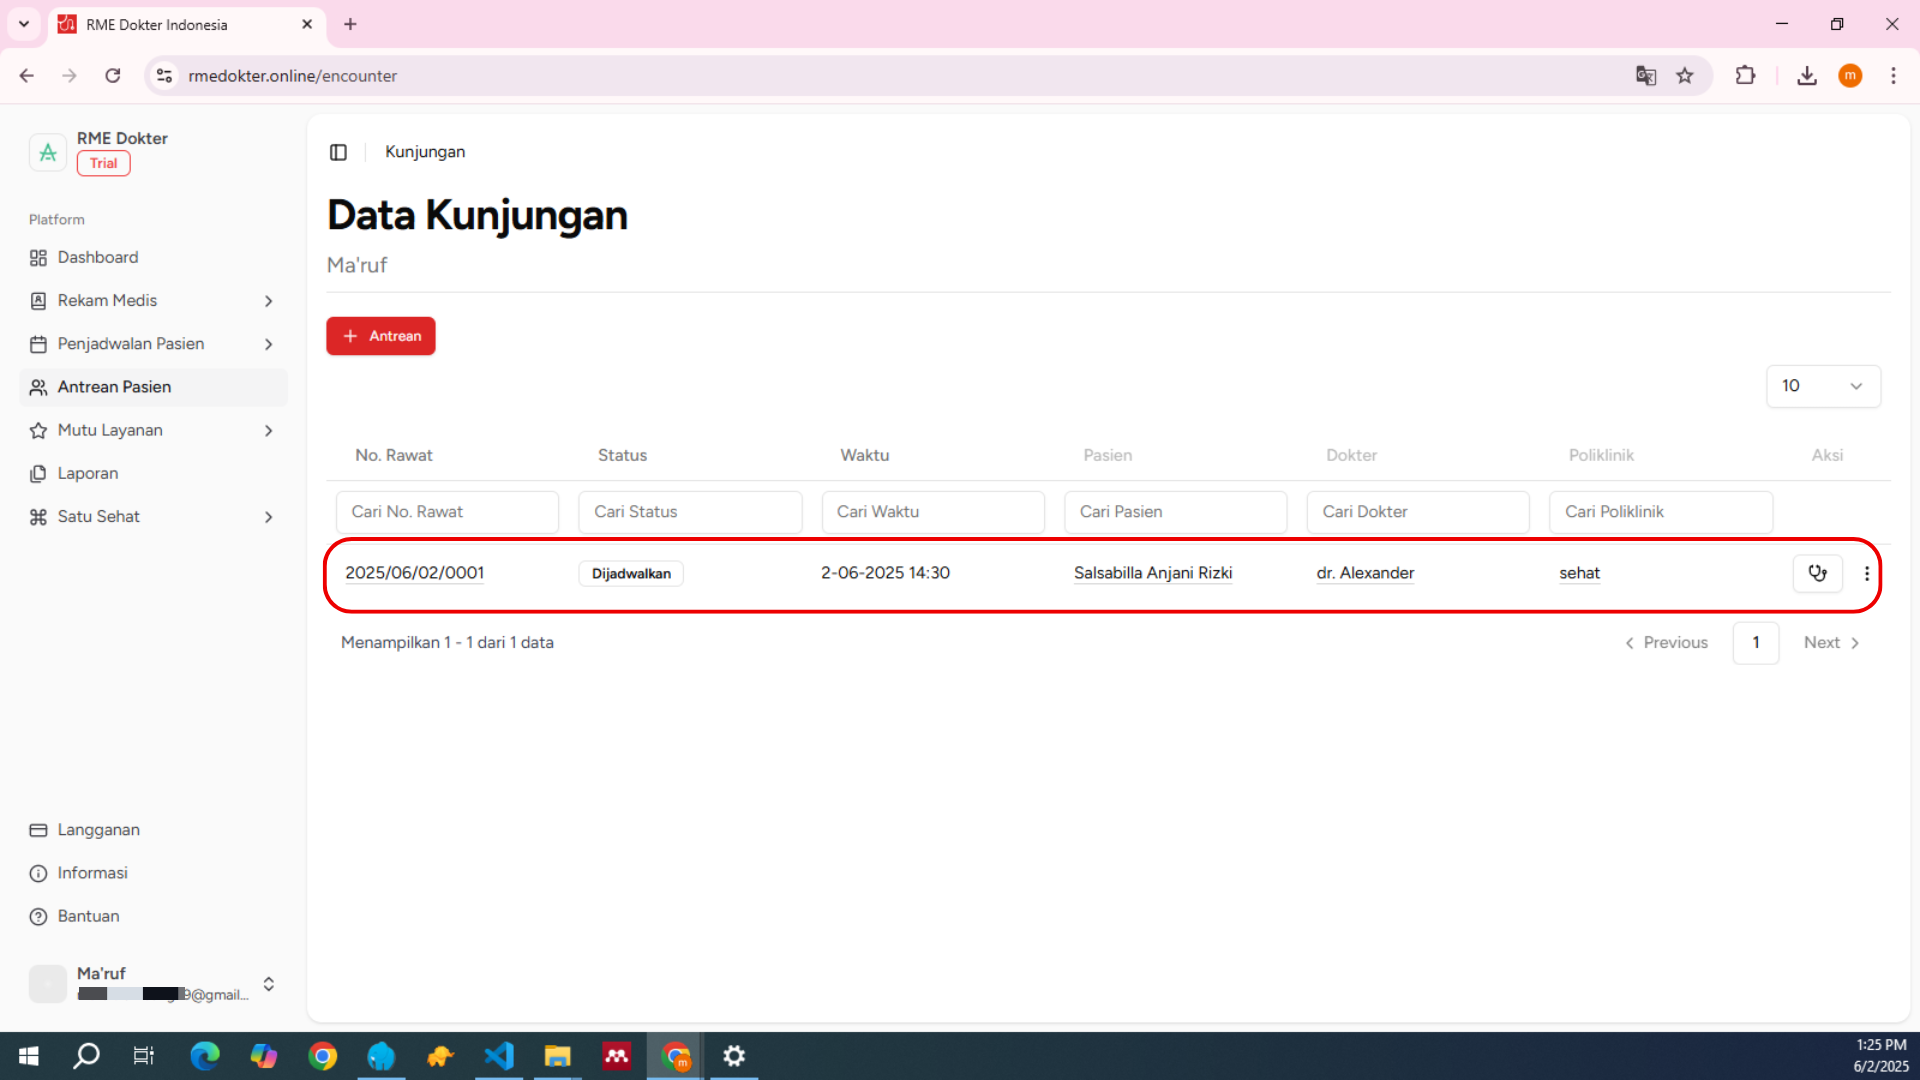Click the red Antrean add button
This screenshot has height=1080, width=1920.
click(381, 336)
